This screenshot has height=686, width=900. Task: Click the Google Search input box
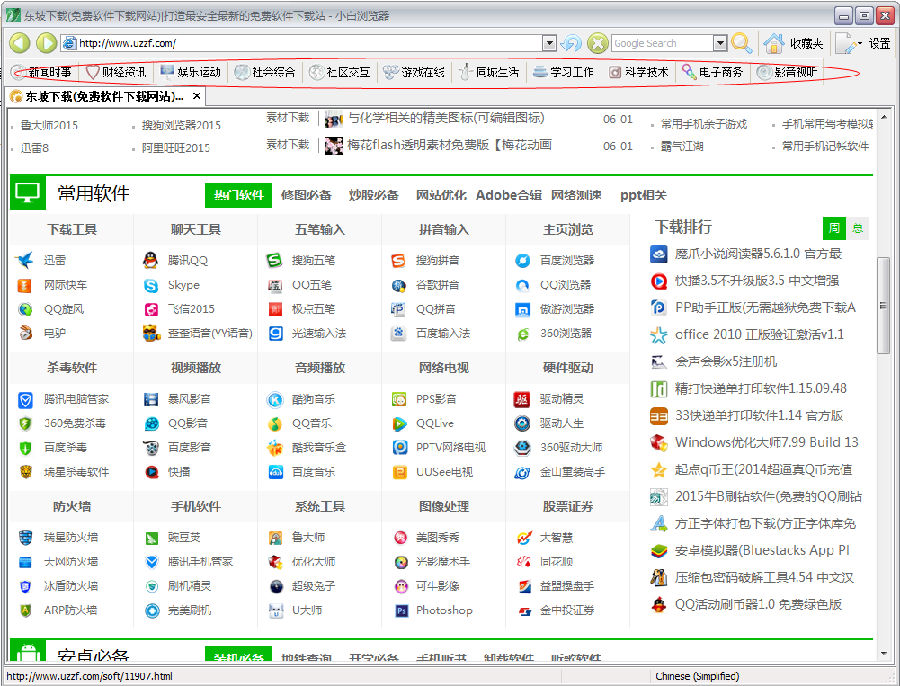(662, 43)
